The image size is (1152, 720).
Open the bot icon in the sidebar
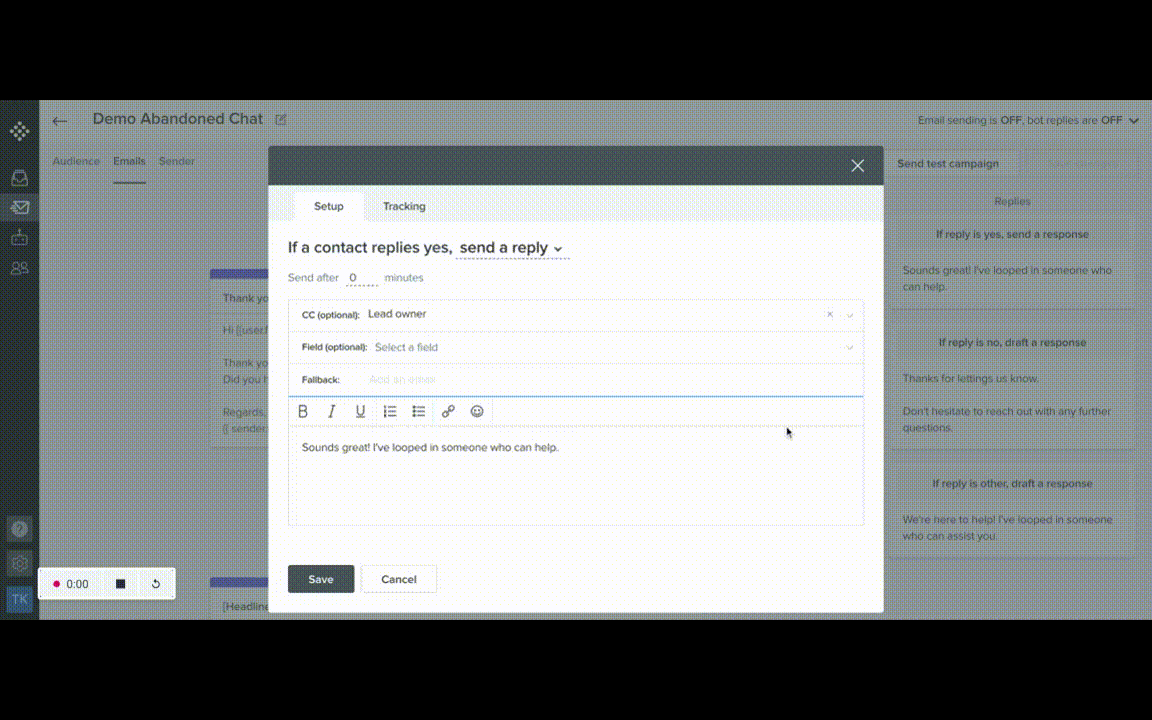(20, 237)
